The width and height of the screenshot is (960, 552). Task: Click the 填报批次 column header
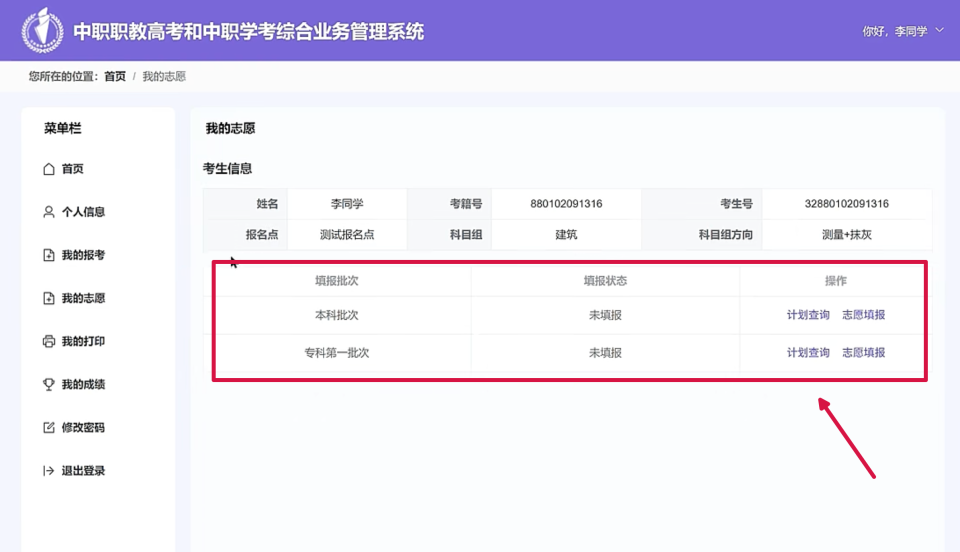pos(337,281)
